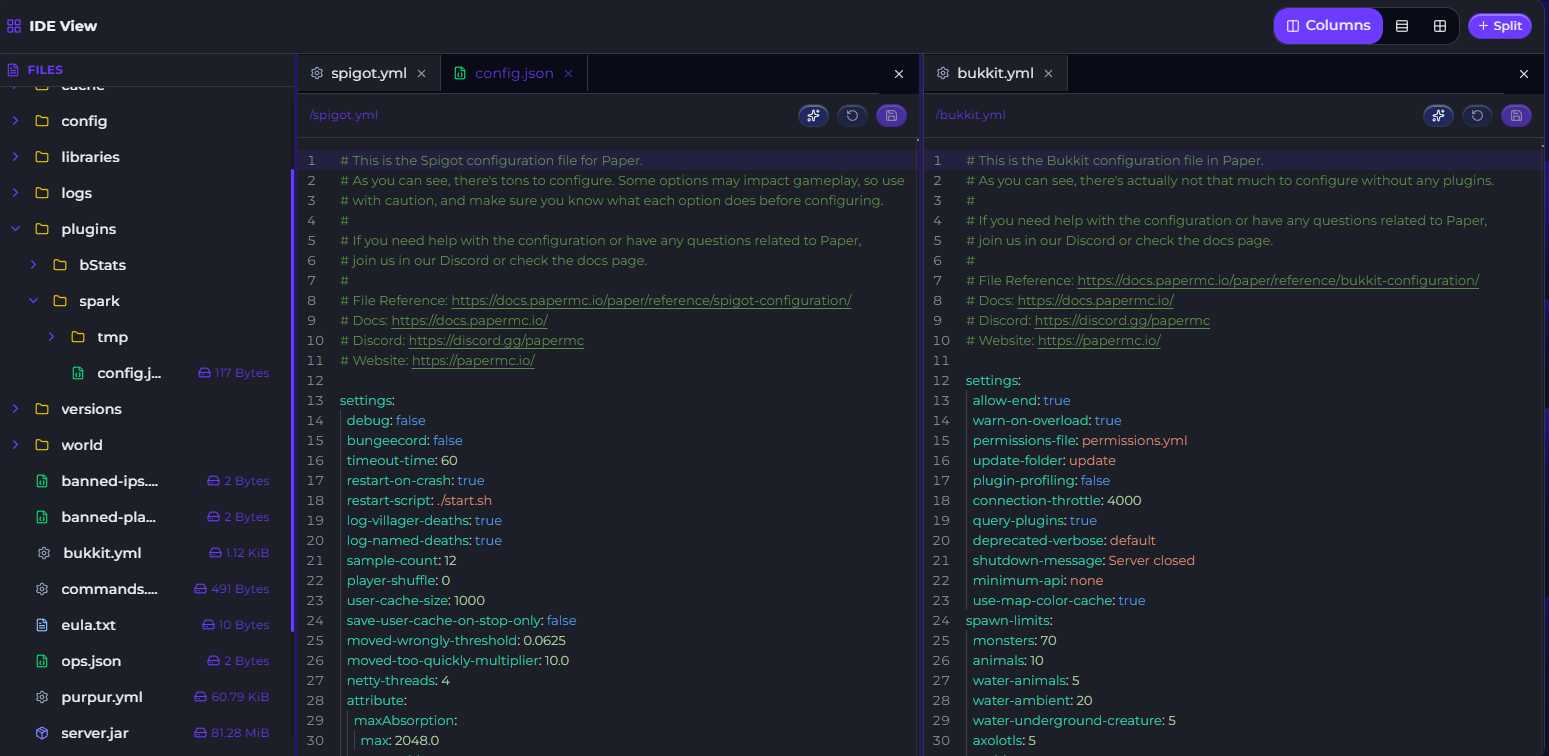1549x756 pixels.
Task: Close the spigot.yml tab
Action: tap(421, 73)
